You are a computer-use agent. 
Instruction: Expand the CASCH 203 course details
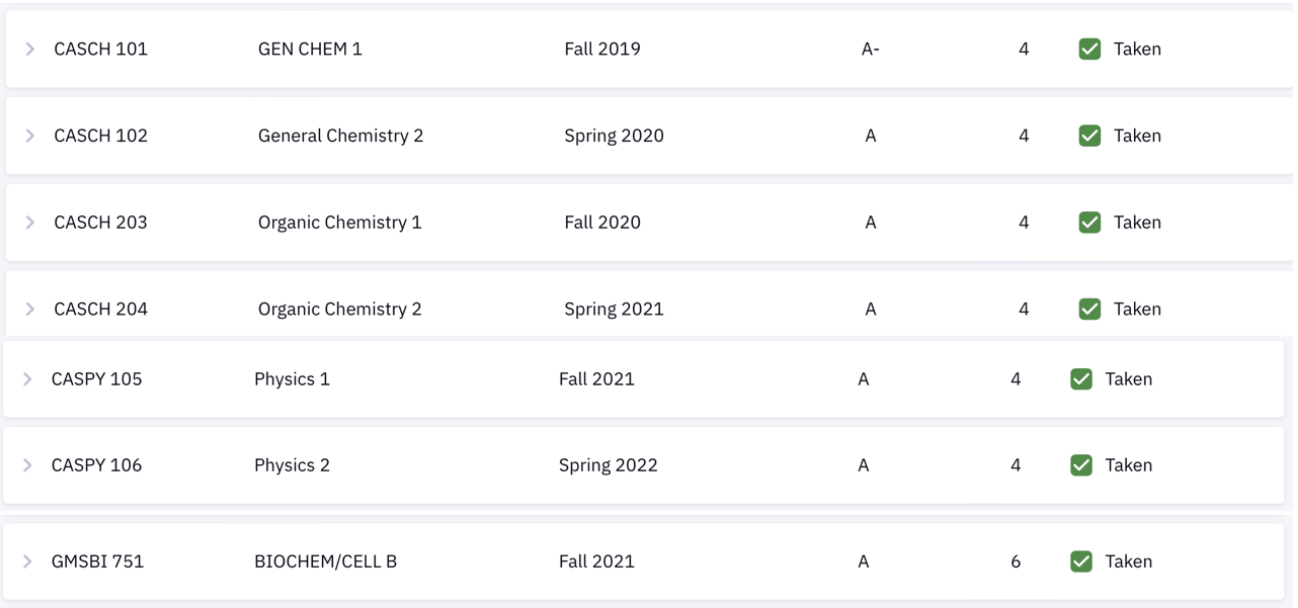pyautogui.click(x=30, y=222)
